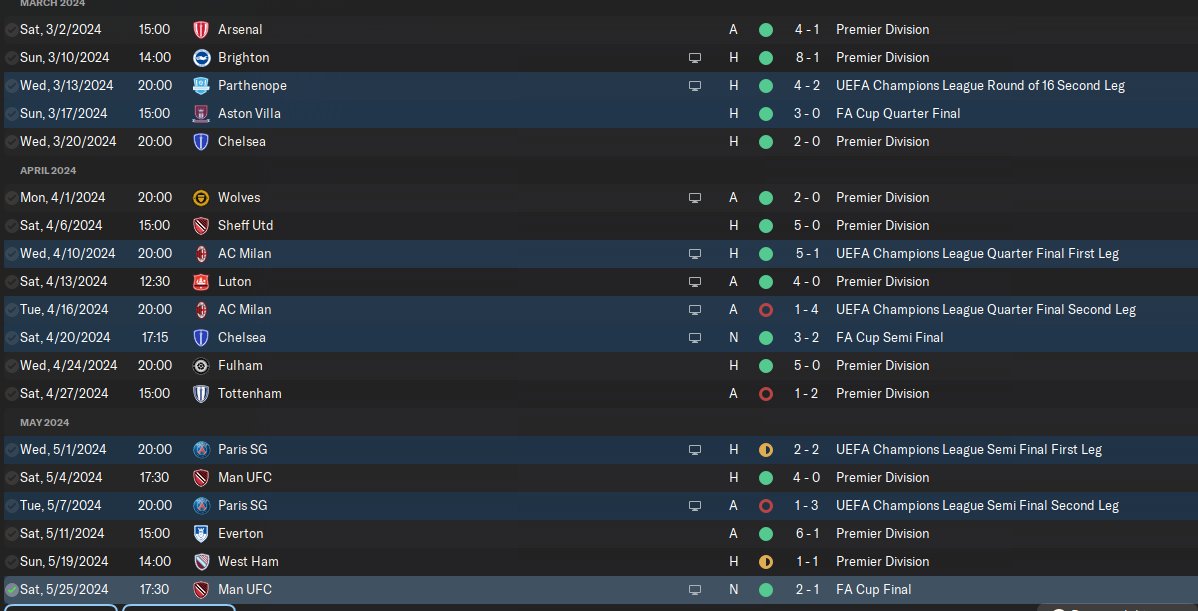The width and height of the screenshot is (1198, 611).
Task: Click the 8 - 1 score against Brighton
Action: (x=807, y=58)
